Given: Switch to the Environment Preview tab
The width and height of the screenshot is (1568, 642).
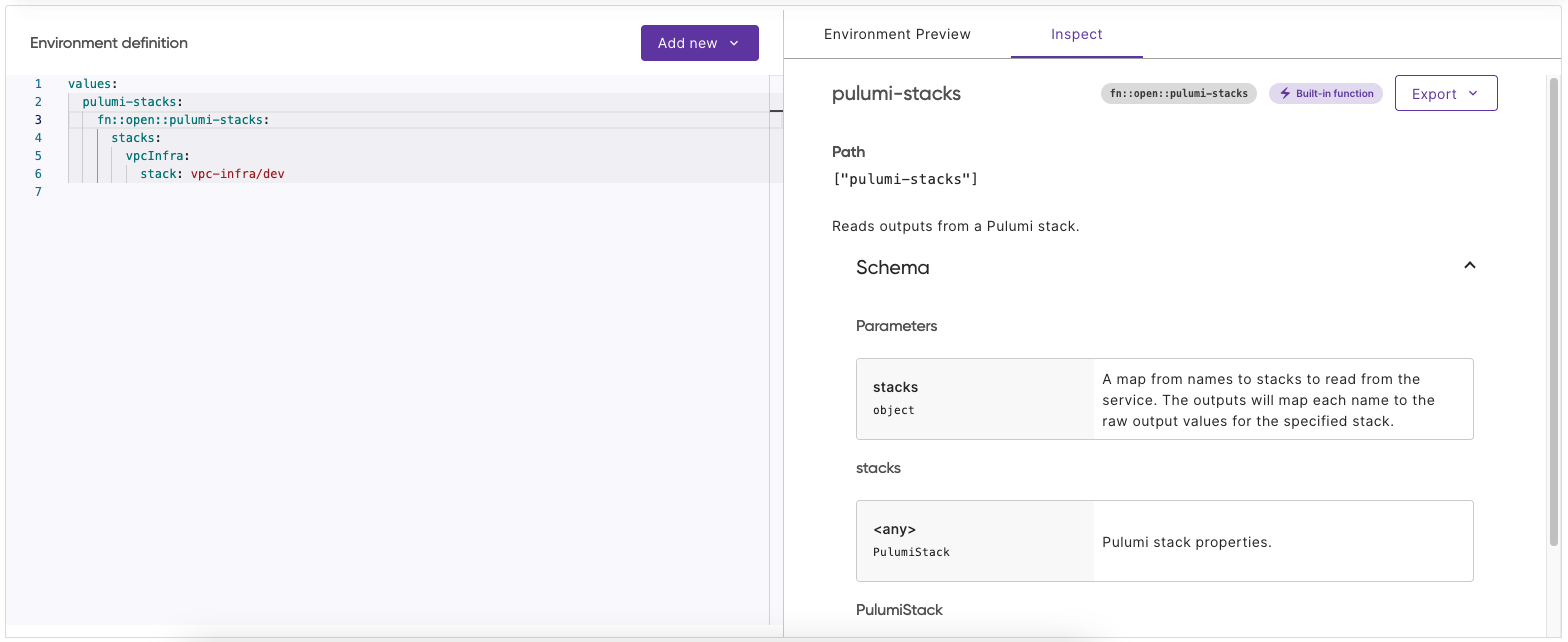Looking at the screenshot, I should pyautogui.click(x=897, y=34).
